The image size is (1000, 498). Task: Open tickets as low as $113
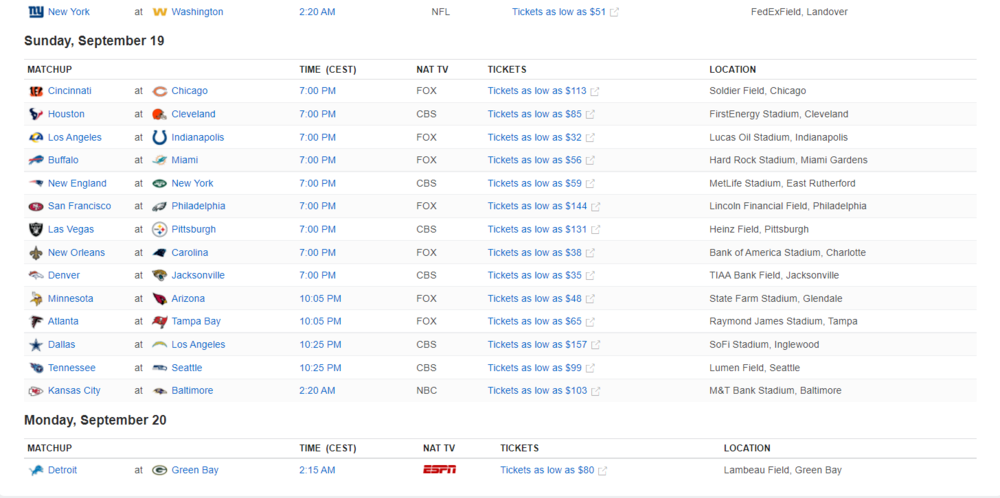point(536,91)
